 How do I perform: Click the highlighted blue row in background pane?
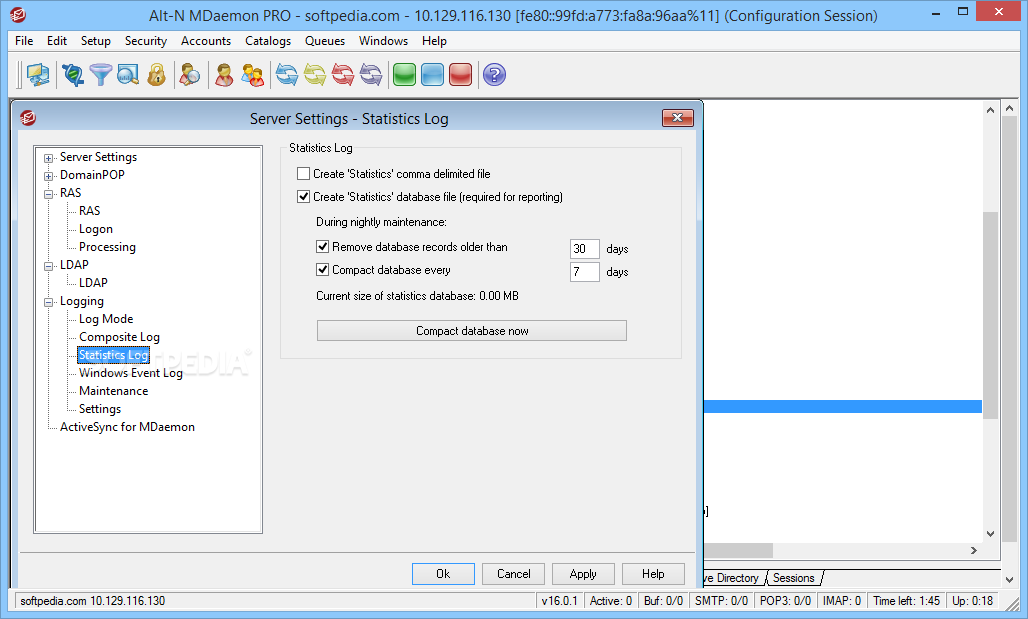[842, 407]
